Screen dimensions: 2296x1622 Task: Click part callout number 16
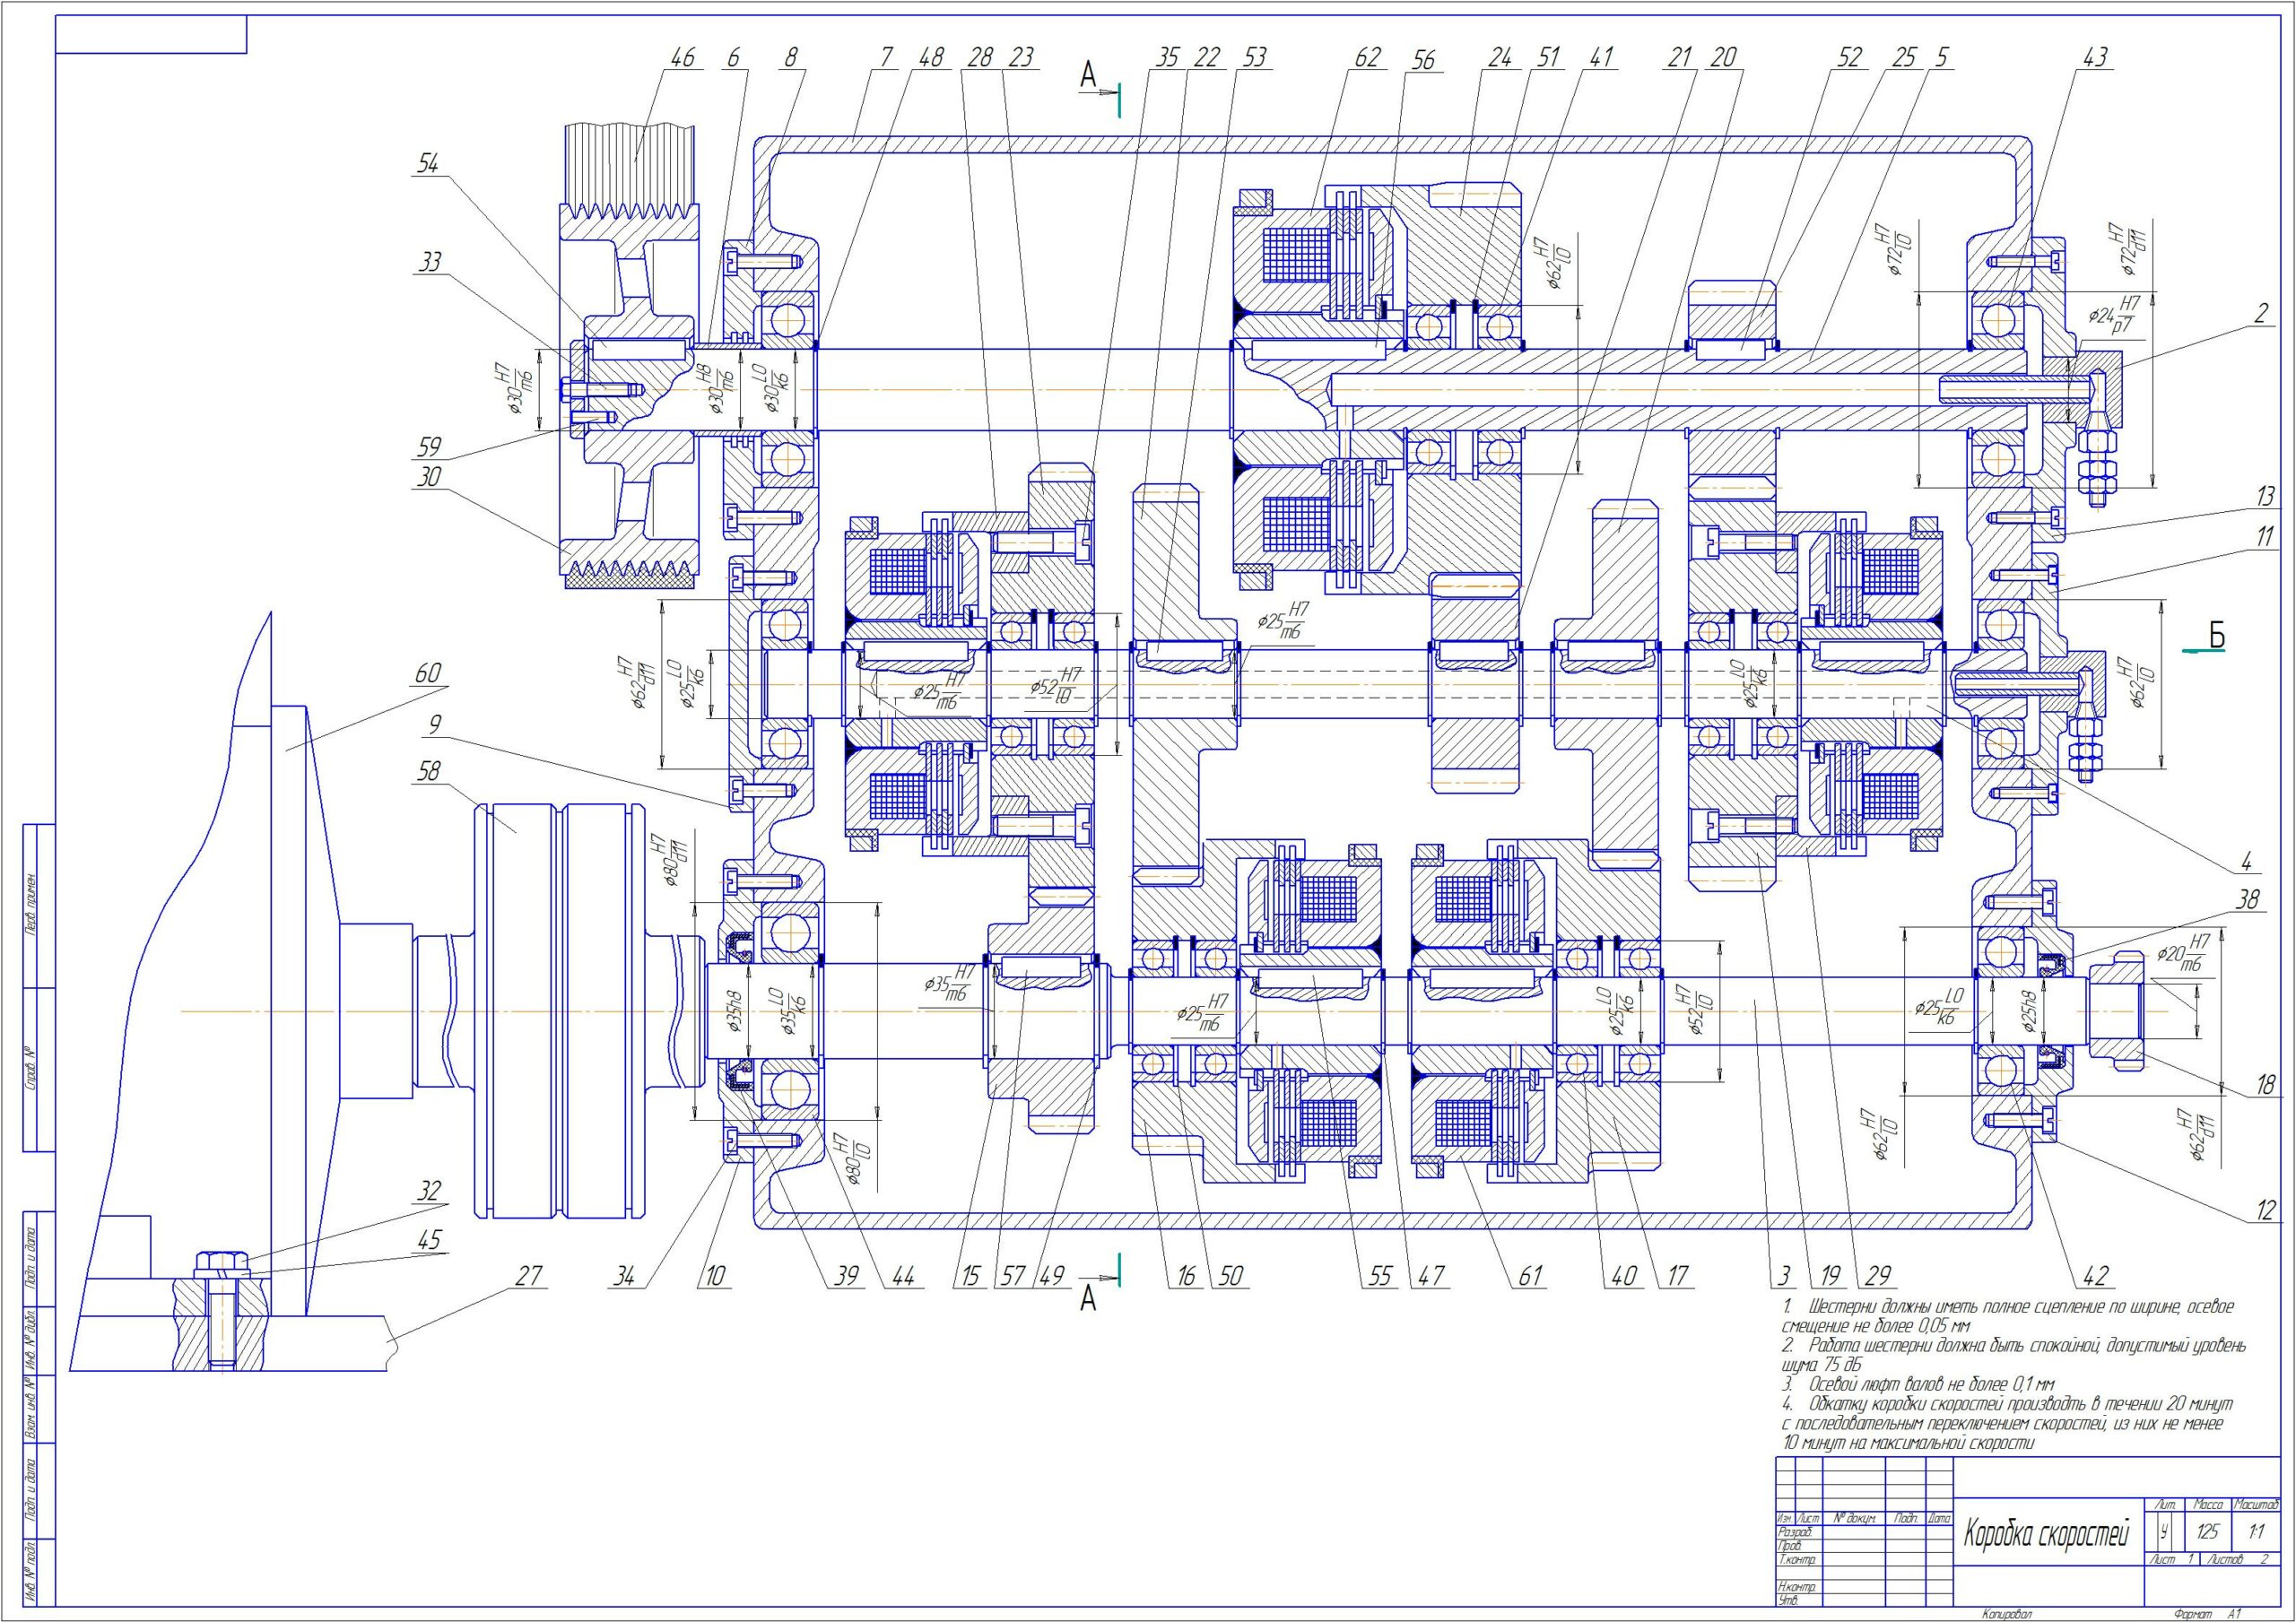click(x=1185, y=1276)
